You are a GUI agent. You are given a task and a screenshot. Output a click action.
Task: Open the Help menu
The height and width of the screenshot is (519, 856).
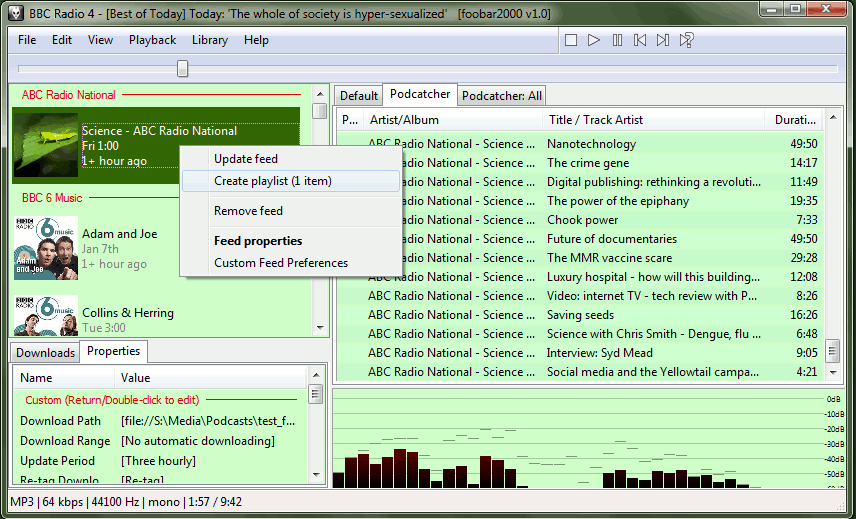tap(256, 40)
